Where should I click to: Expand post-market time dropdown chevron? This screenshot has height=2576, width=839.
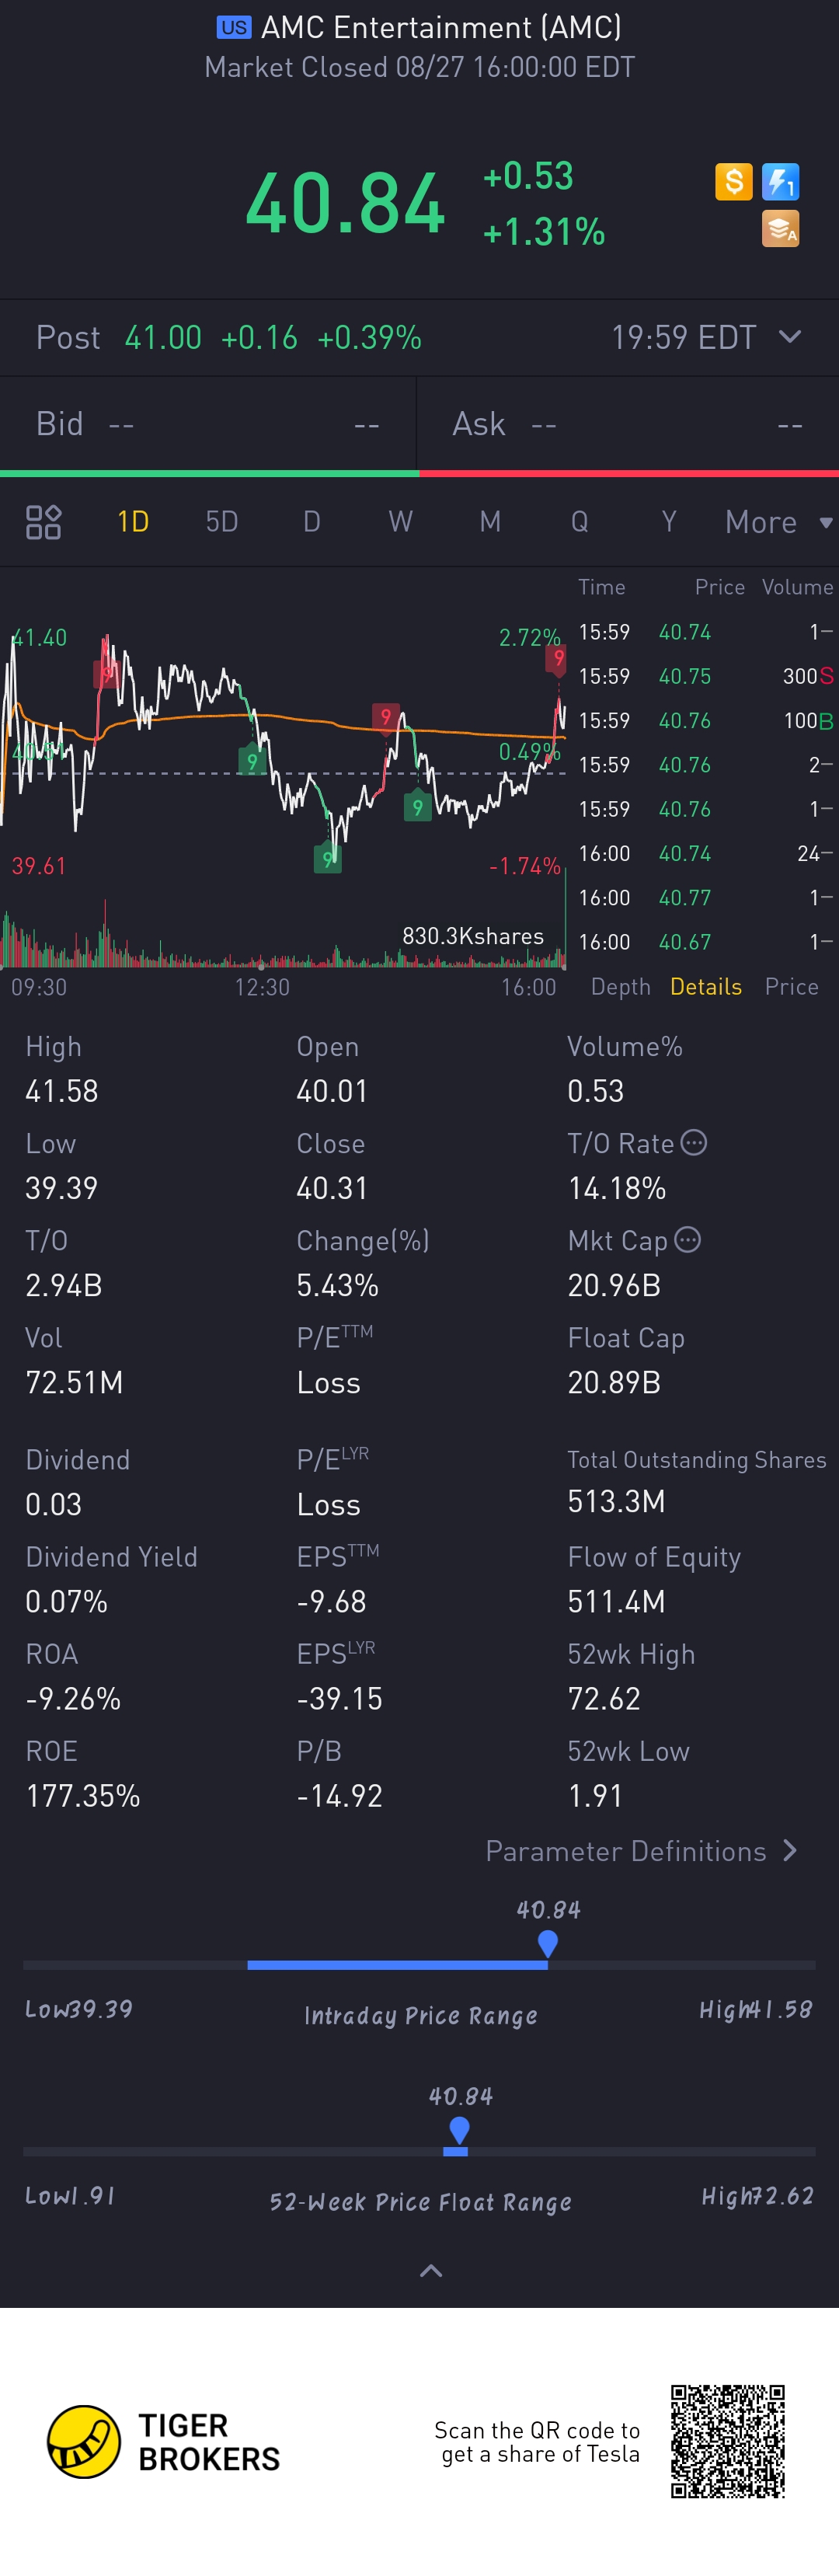tap(789, 337)
